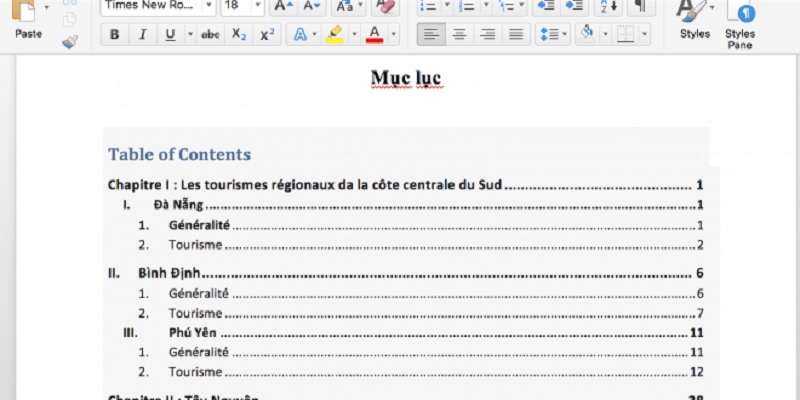Increase font size with the grow-font A icon
The width and height of the screenshot is (800, 400).
coord(284,6)
